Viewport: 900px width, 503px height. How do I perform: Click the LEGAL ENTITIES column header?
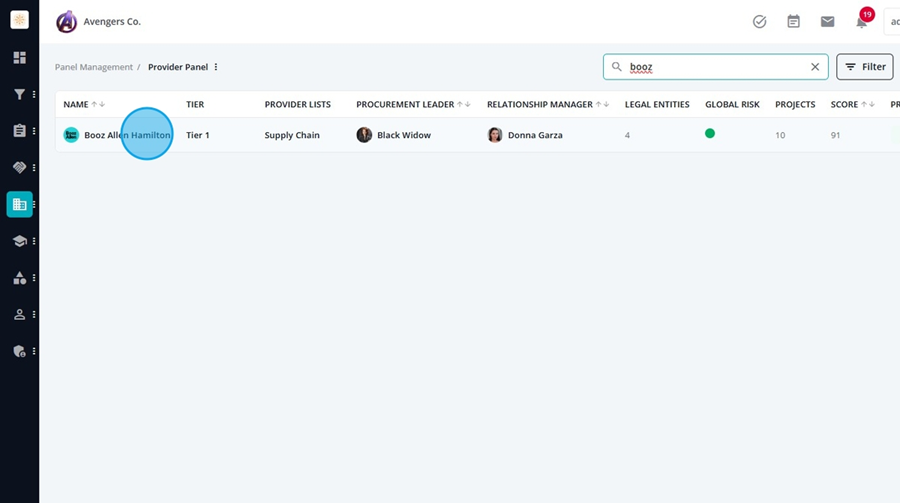[x=657, y=105]
